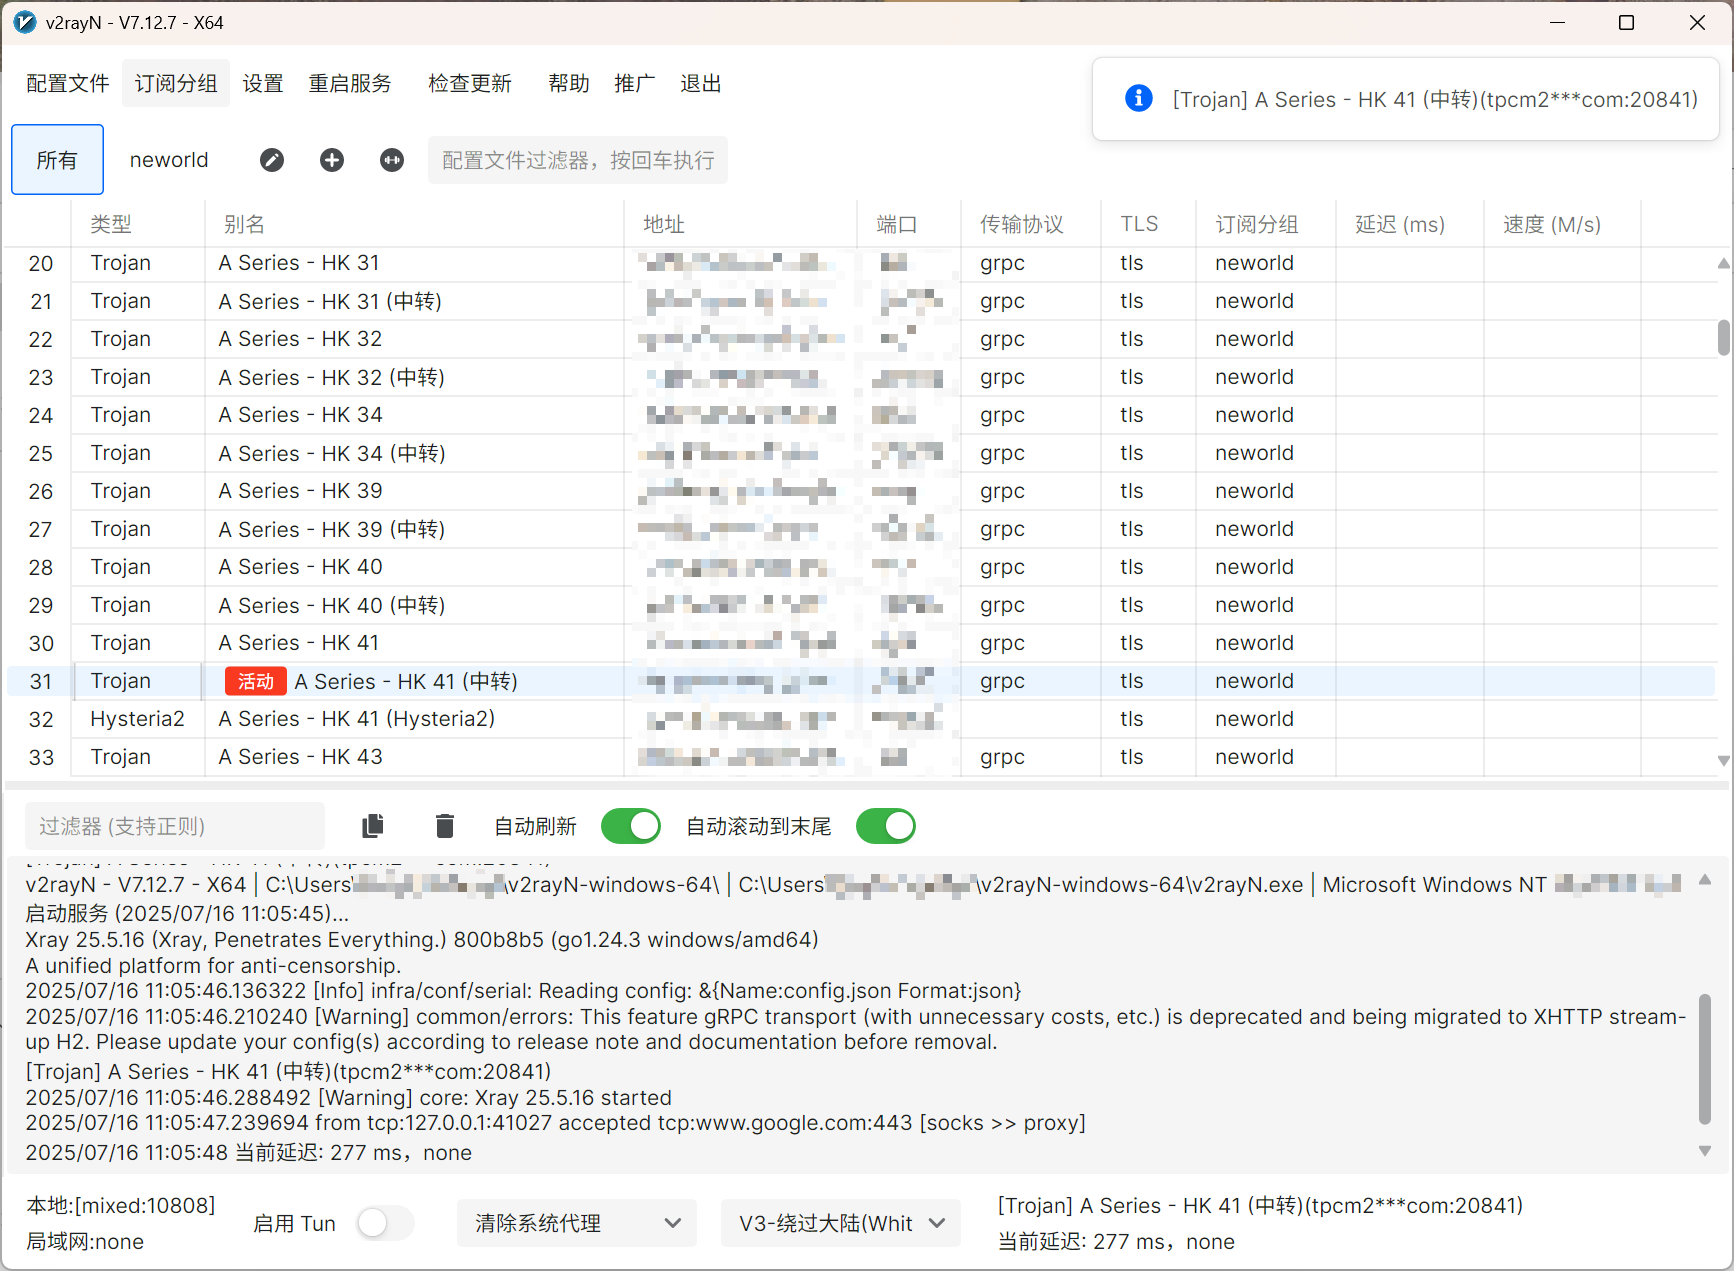Focus the 配置文件过滤器 input field

[x=578, y=160]
